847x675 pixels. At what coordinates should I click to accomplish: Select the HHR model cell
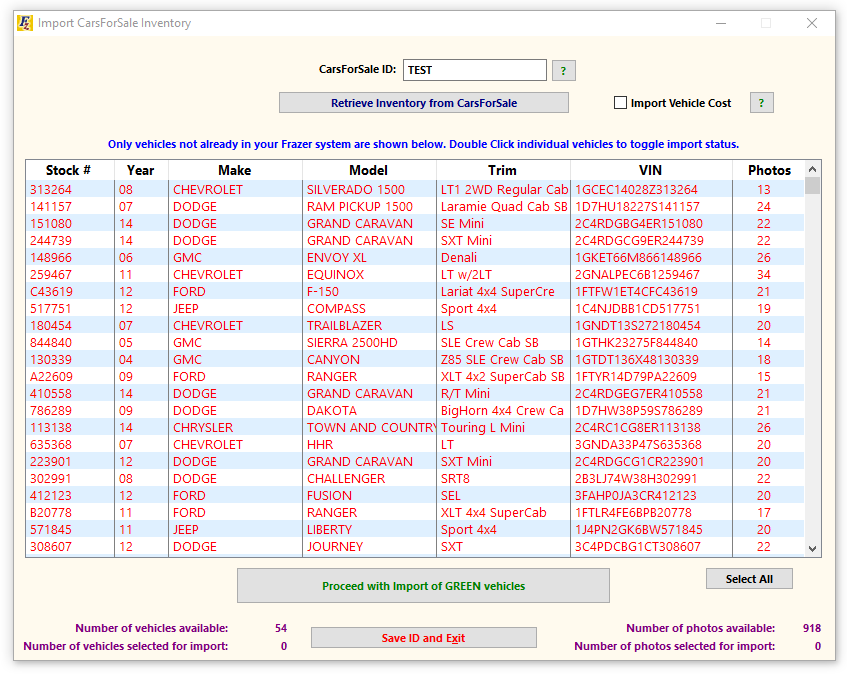[320, 445]
